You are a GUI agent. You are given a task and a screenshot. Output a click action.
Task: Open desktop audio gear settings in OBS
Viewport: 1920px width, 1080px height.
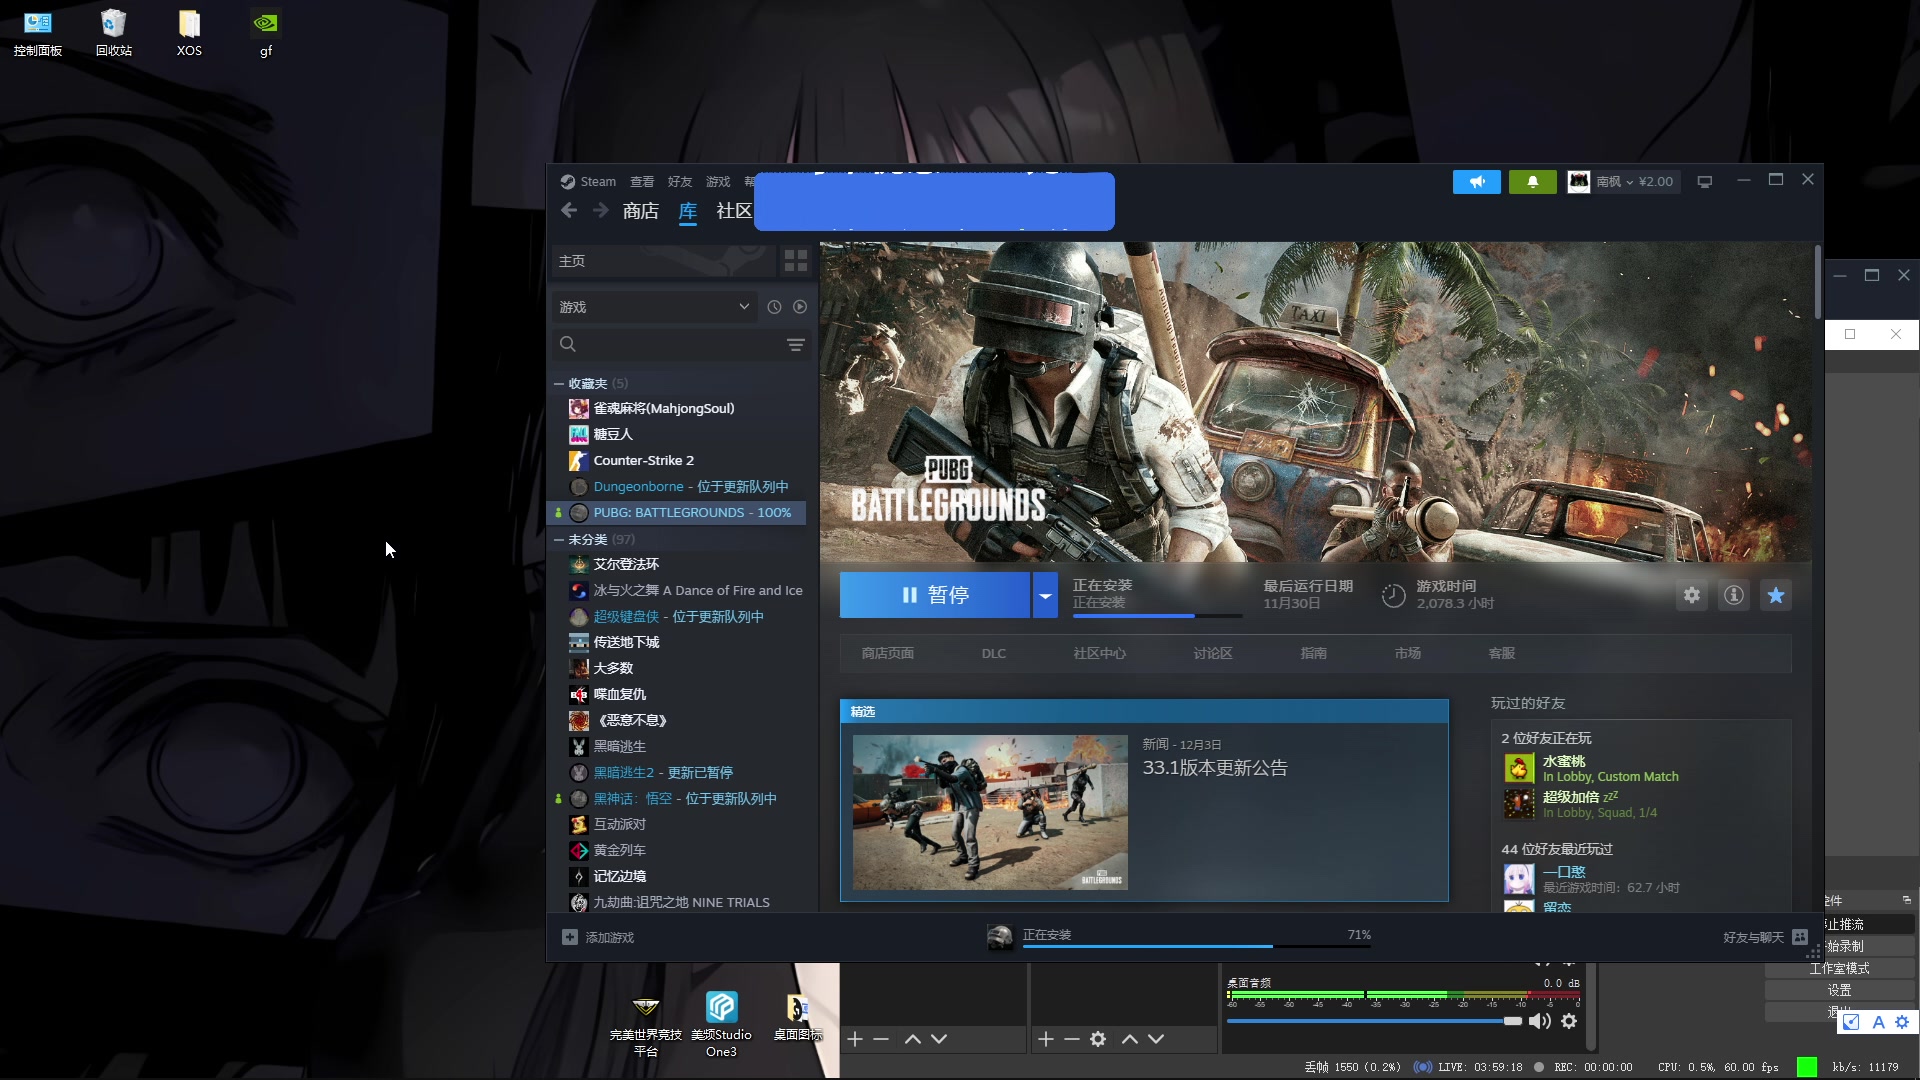coord(1569,1021)
